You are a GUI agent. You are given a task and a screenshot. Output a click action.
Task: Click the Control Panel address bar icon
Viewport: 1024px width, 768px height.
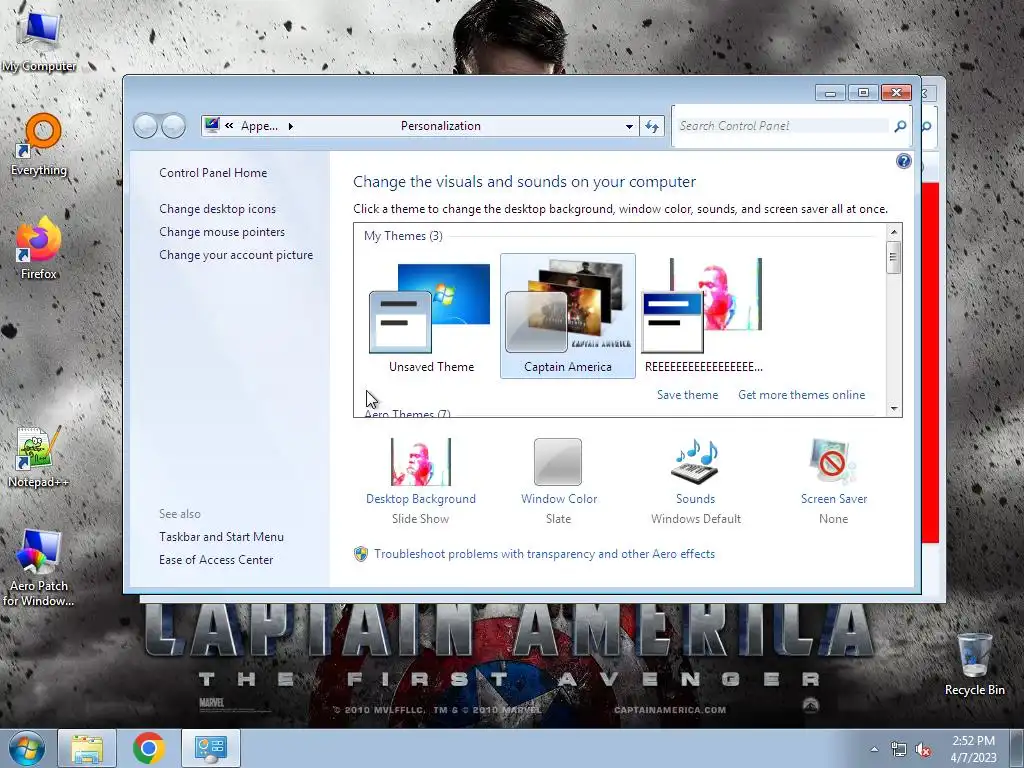point(212,125)
